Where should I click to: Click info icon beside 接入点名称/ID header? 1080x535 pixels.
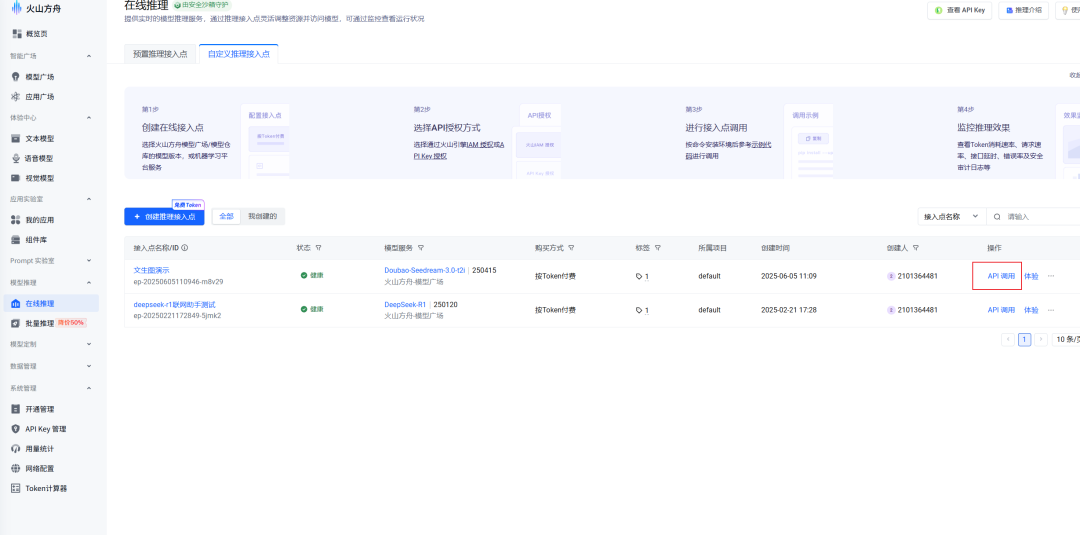pos(185,248)
